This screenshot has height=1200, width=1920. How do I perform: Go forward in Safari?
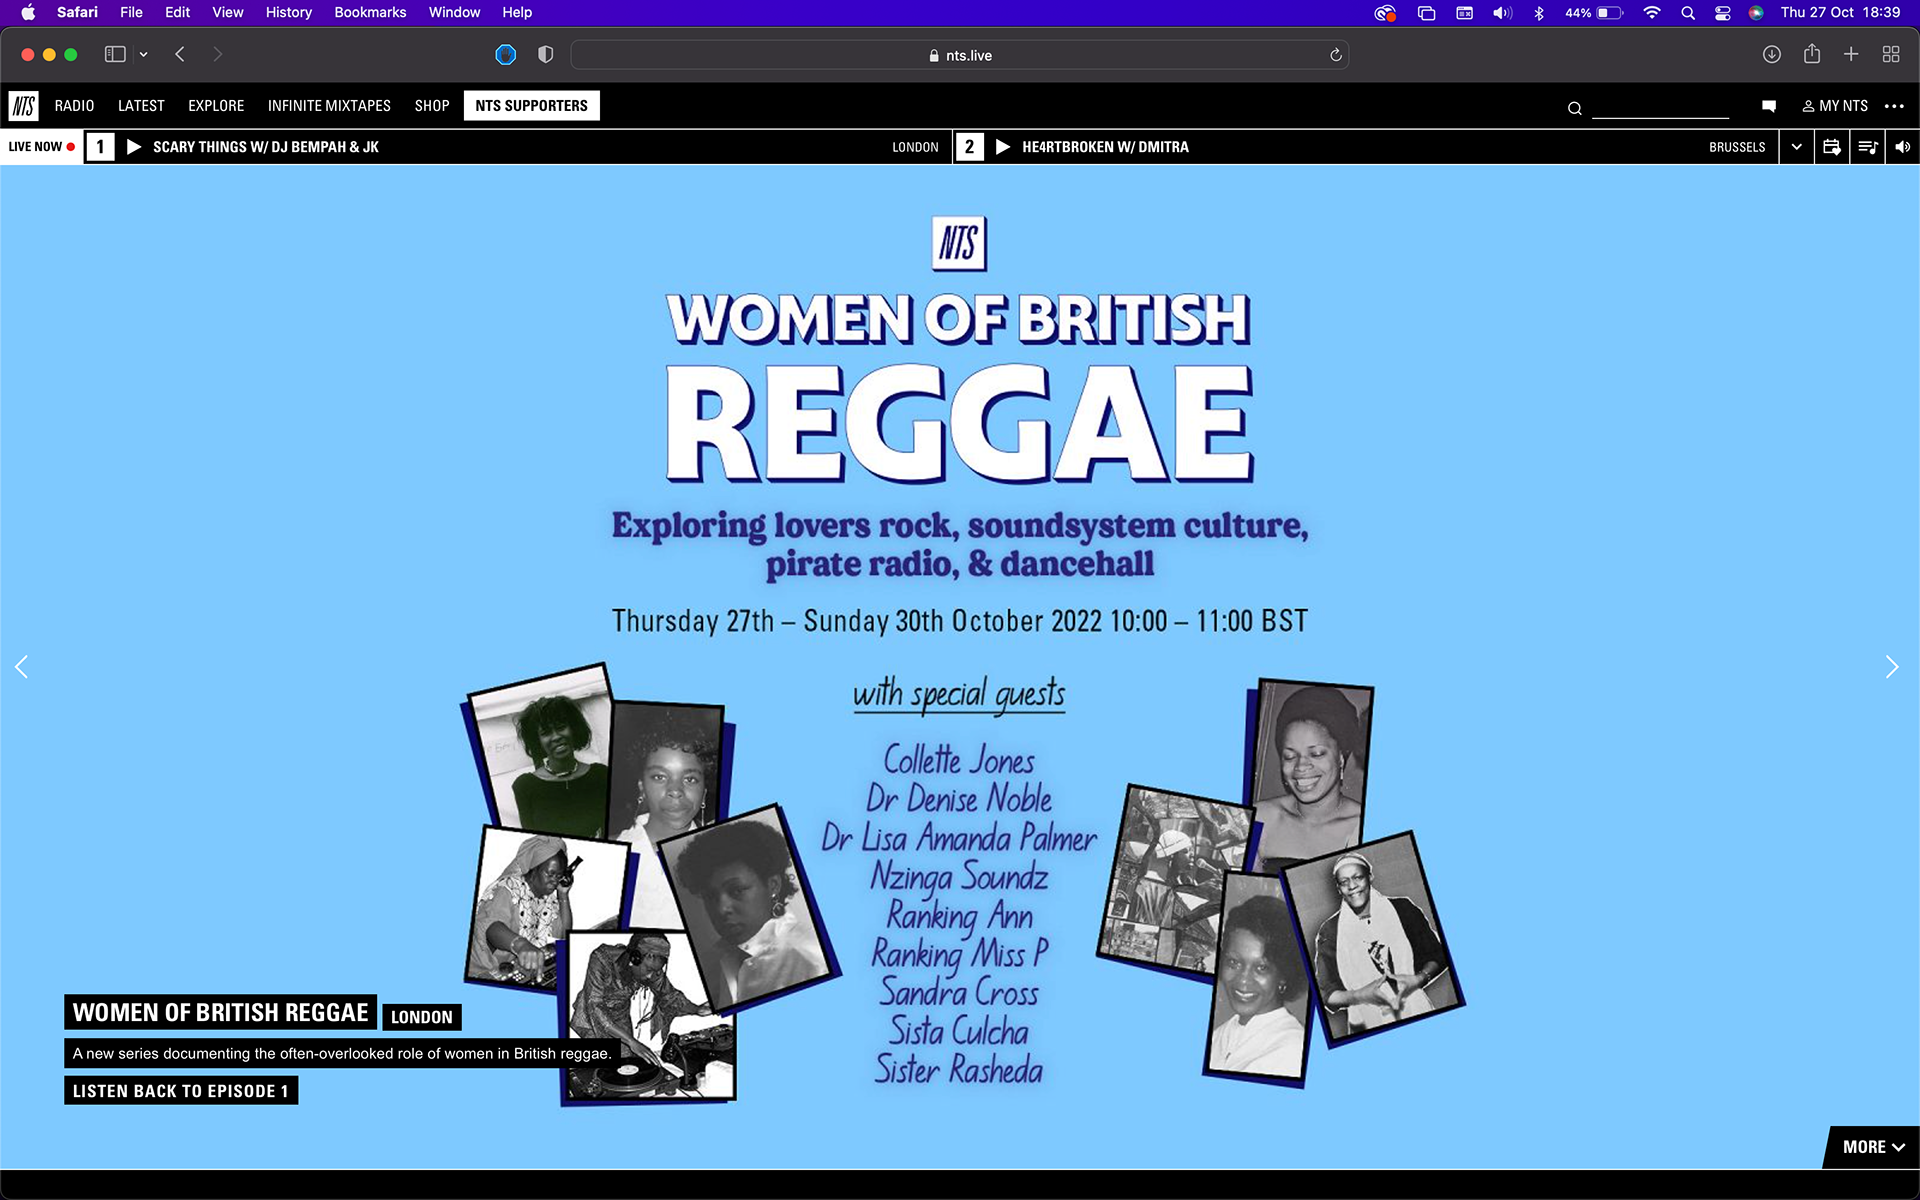point(218,55)
